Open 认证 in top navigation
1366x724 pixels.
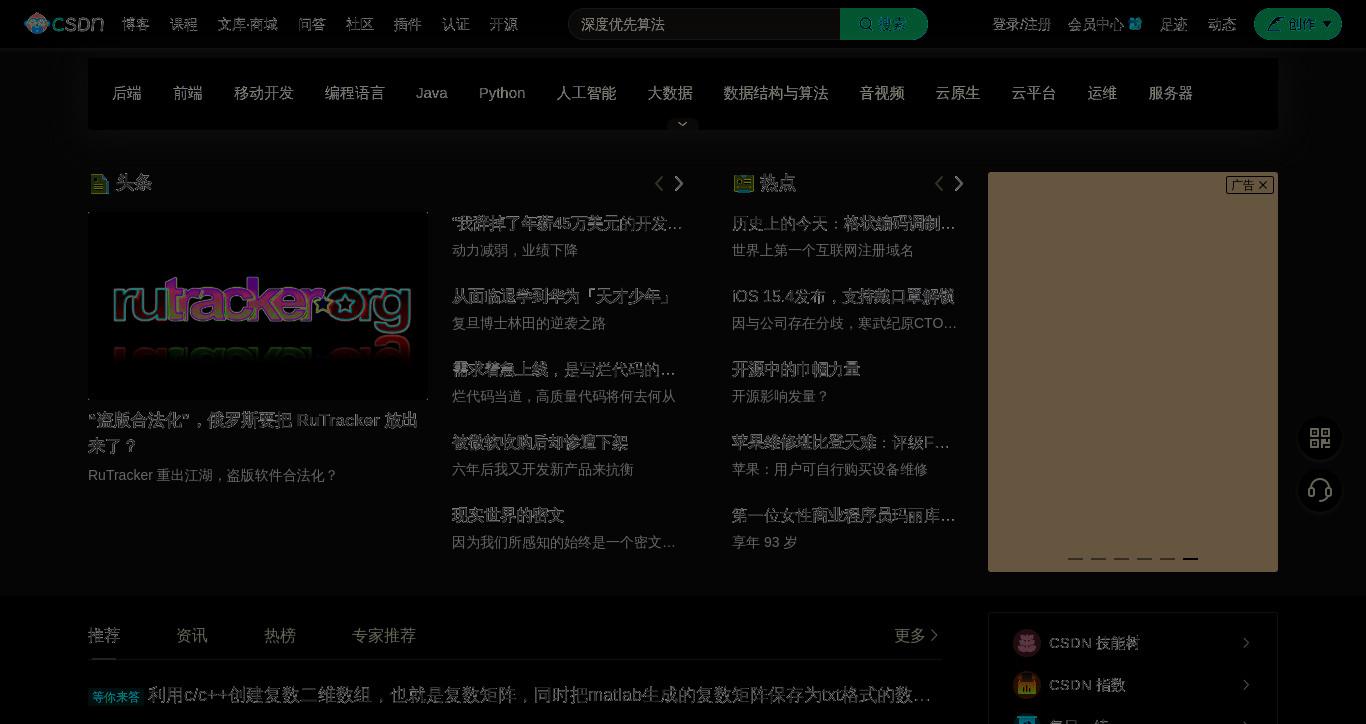pyautogui.click(x=456, y=24)
